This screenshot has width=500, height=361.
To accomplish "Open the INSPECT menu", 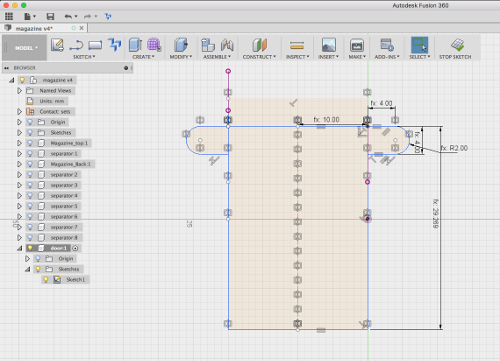I will [x=298, y=57].
